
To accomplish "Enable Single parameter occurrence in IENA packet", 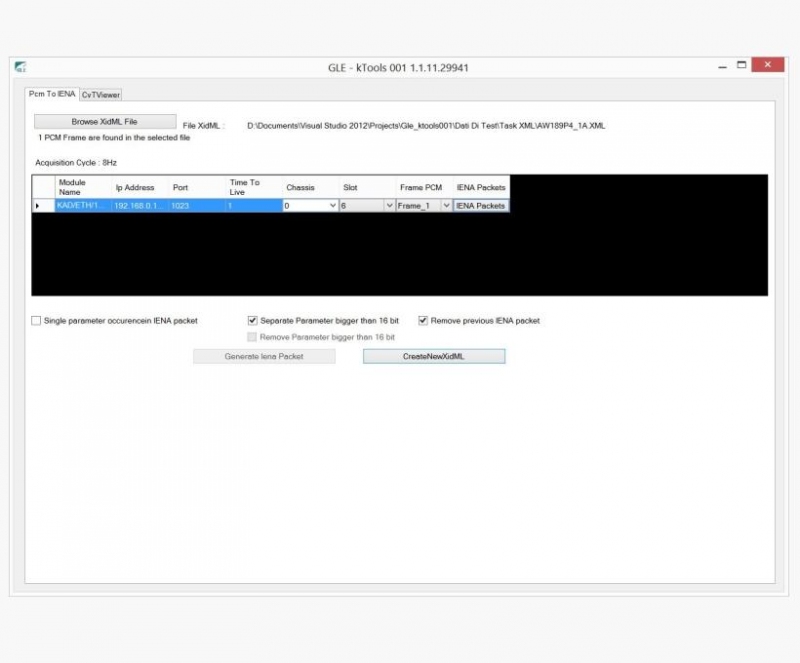I will [37, 321].
